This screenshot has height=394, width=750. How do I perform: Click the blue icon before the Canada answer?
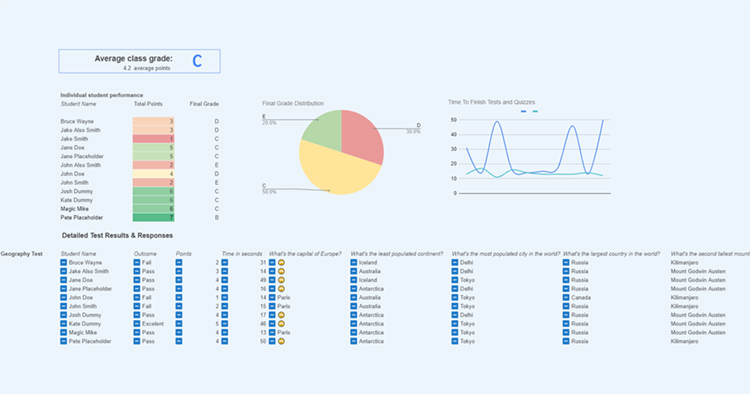(x=566, y=297)
